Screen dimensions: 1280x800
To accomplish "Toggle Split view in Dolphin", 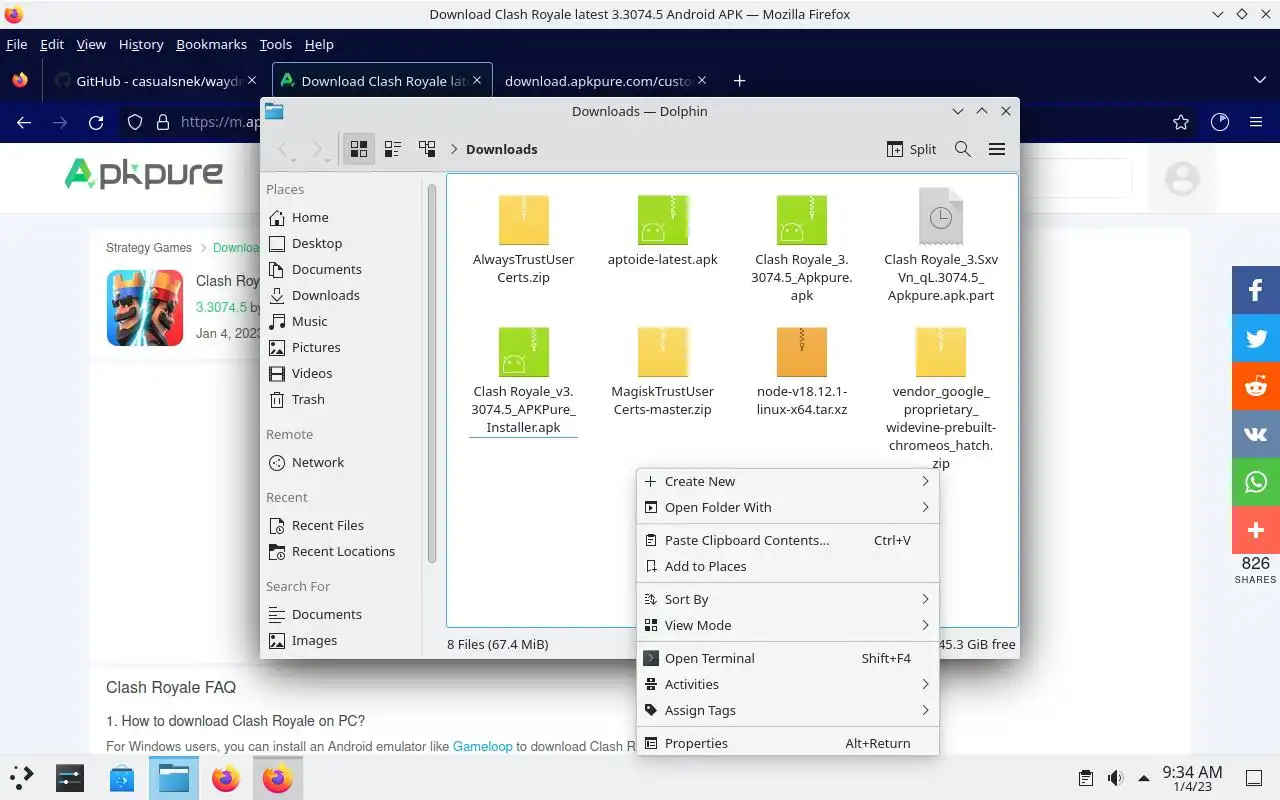I will coord(912,149).
